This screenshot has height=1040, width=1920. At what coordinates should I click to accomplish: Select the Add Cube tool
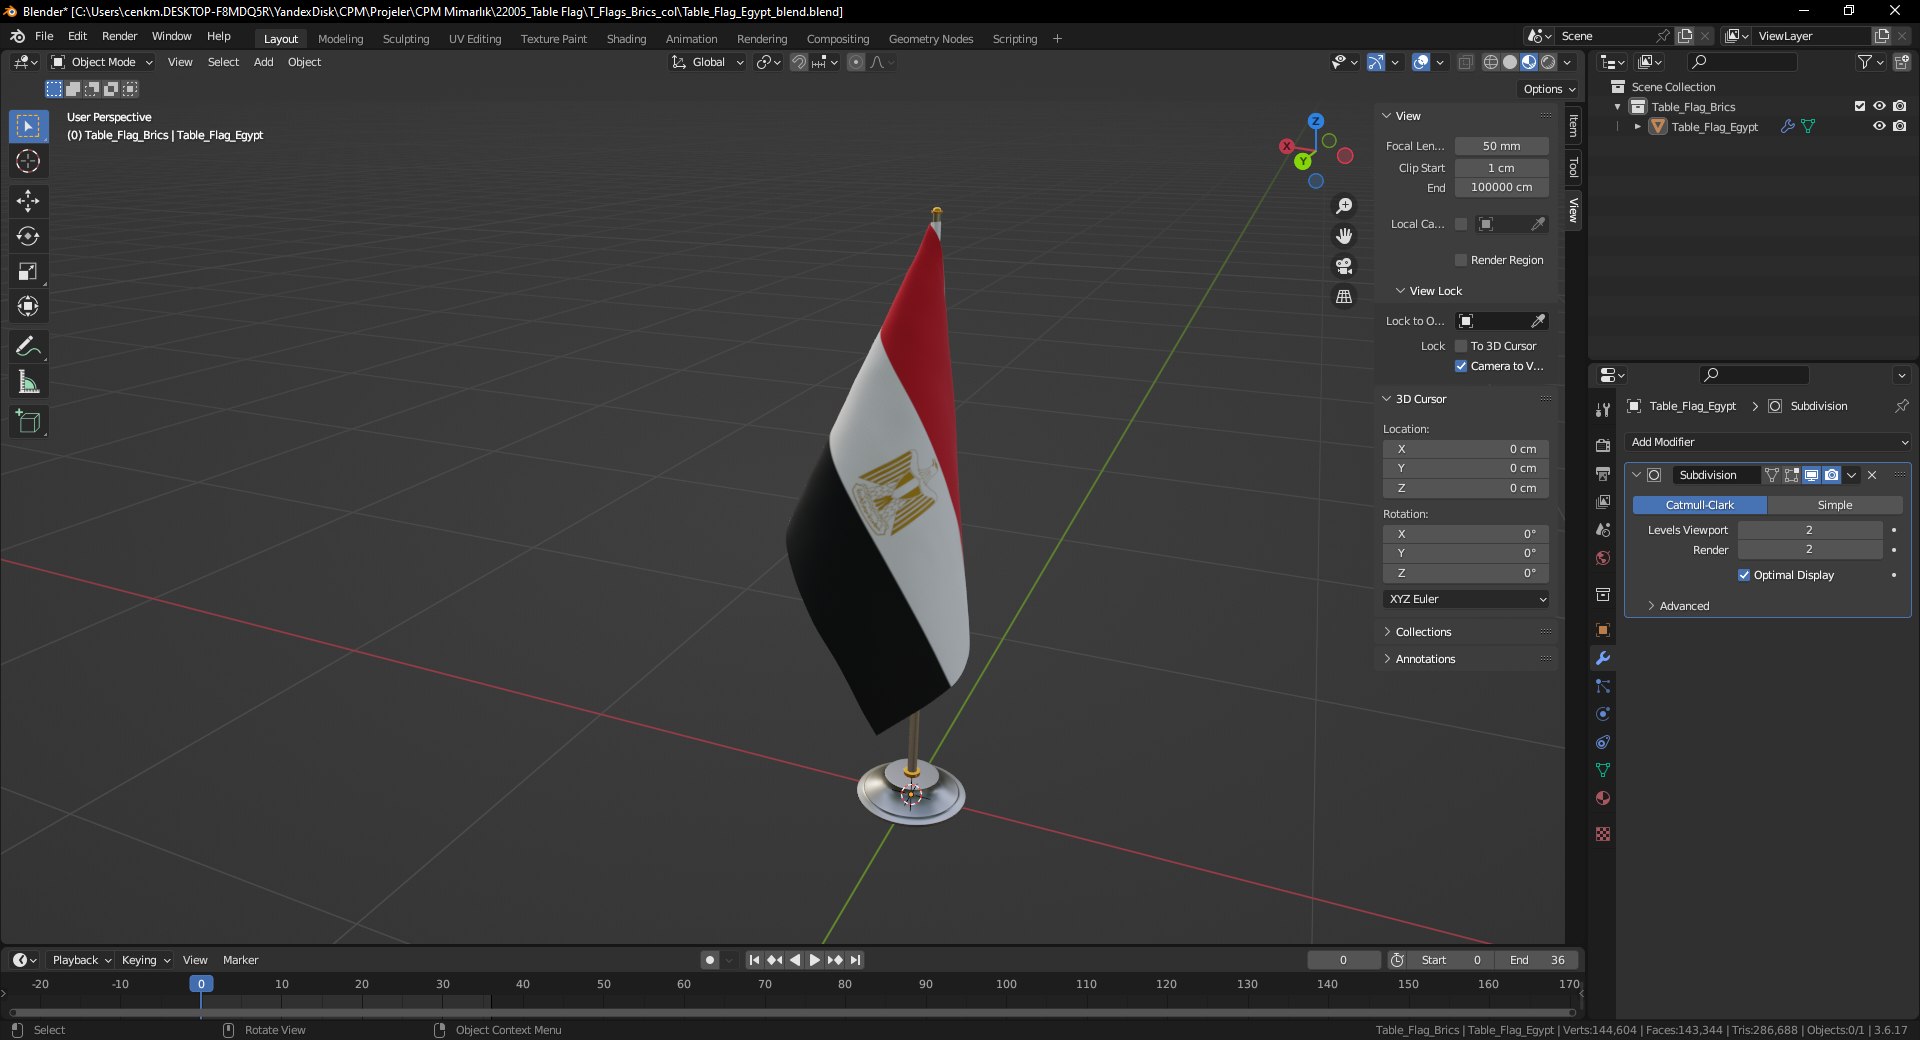28,422
